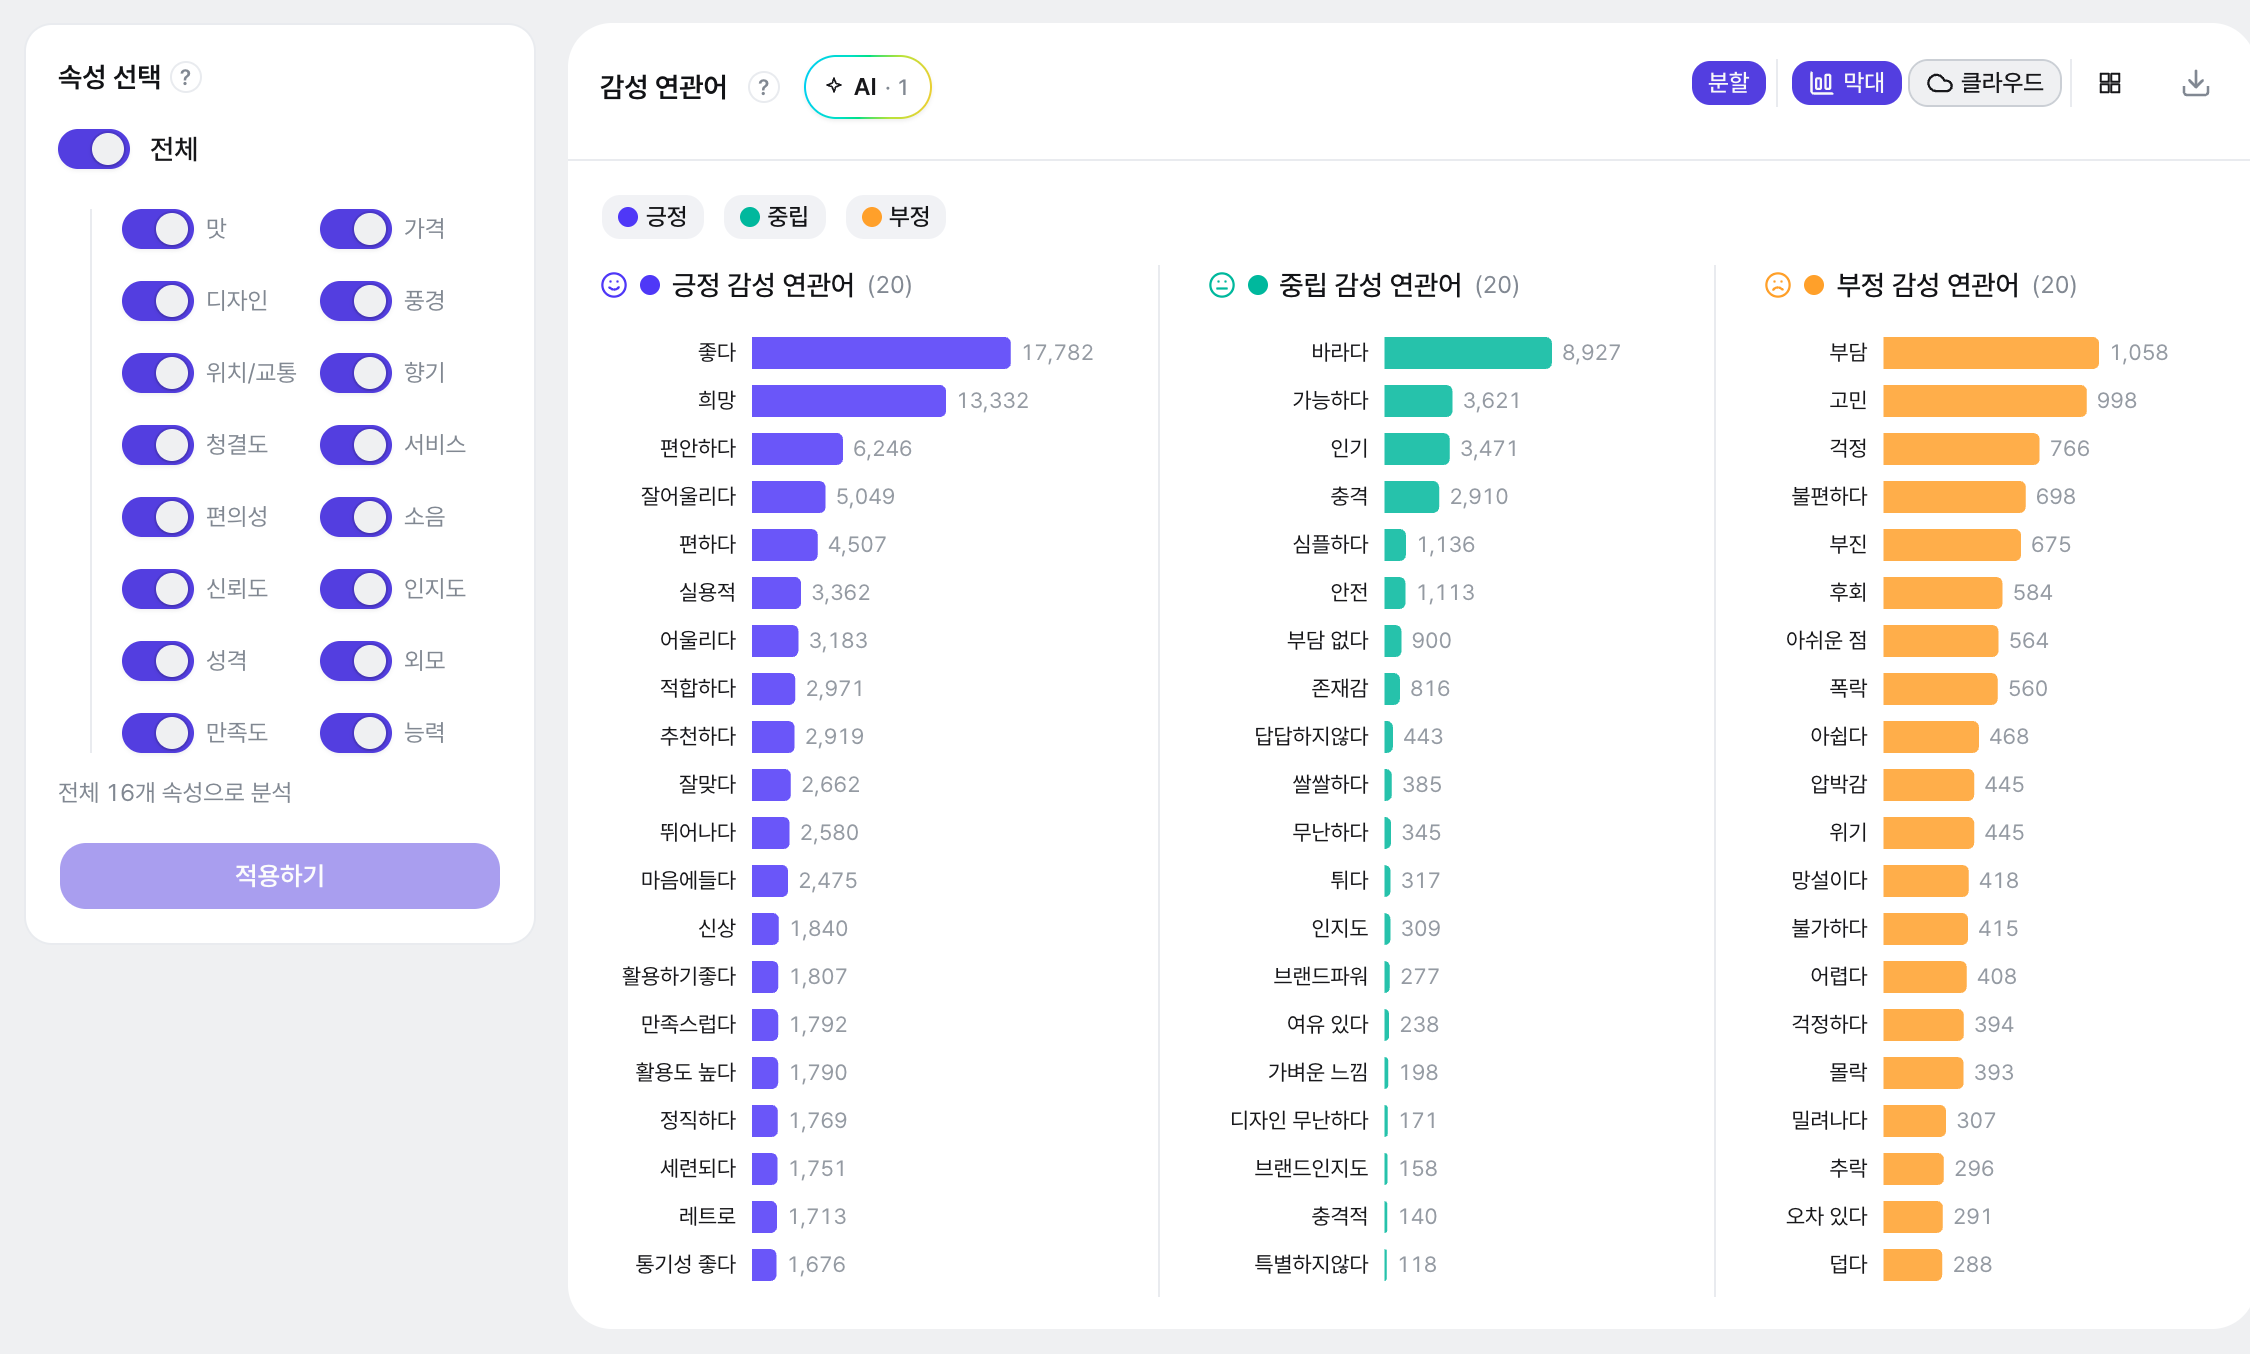The image size is (2250, 1354).
Task: Click the value 6,246 for 편안하다
Action: pos(882,449)
